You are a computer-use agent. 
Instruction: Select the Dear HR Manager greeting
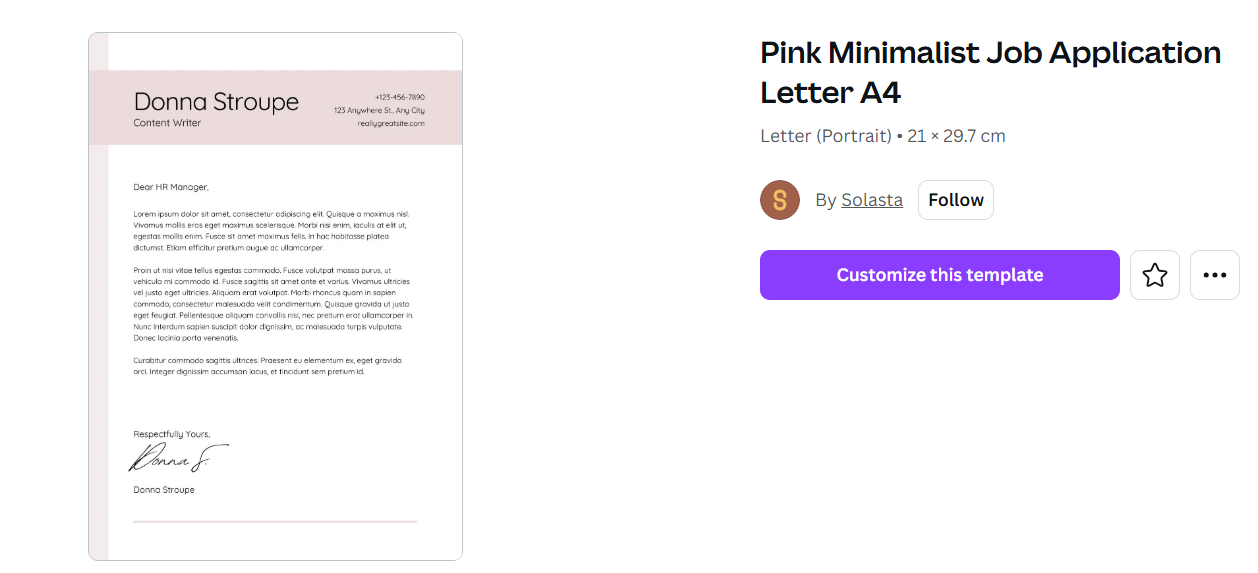(171, 187)
